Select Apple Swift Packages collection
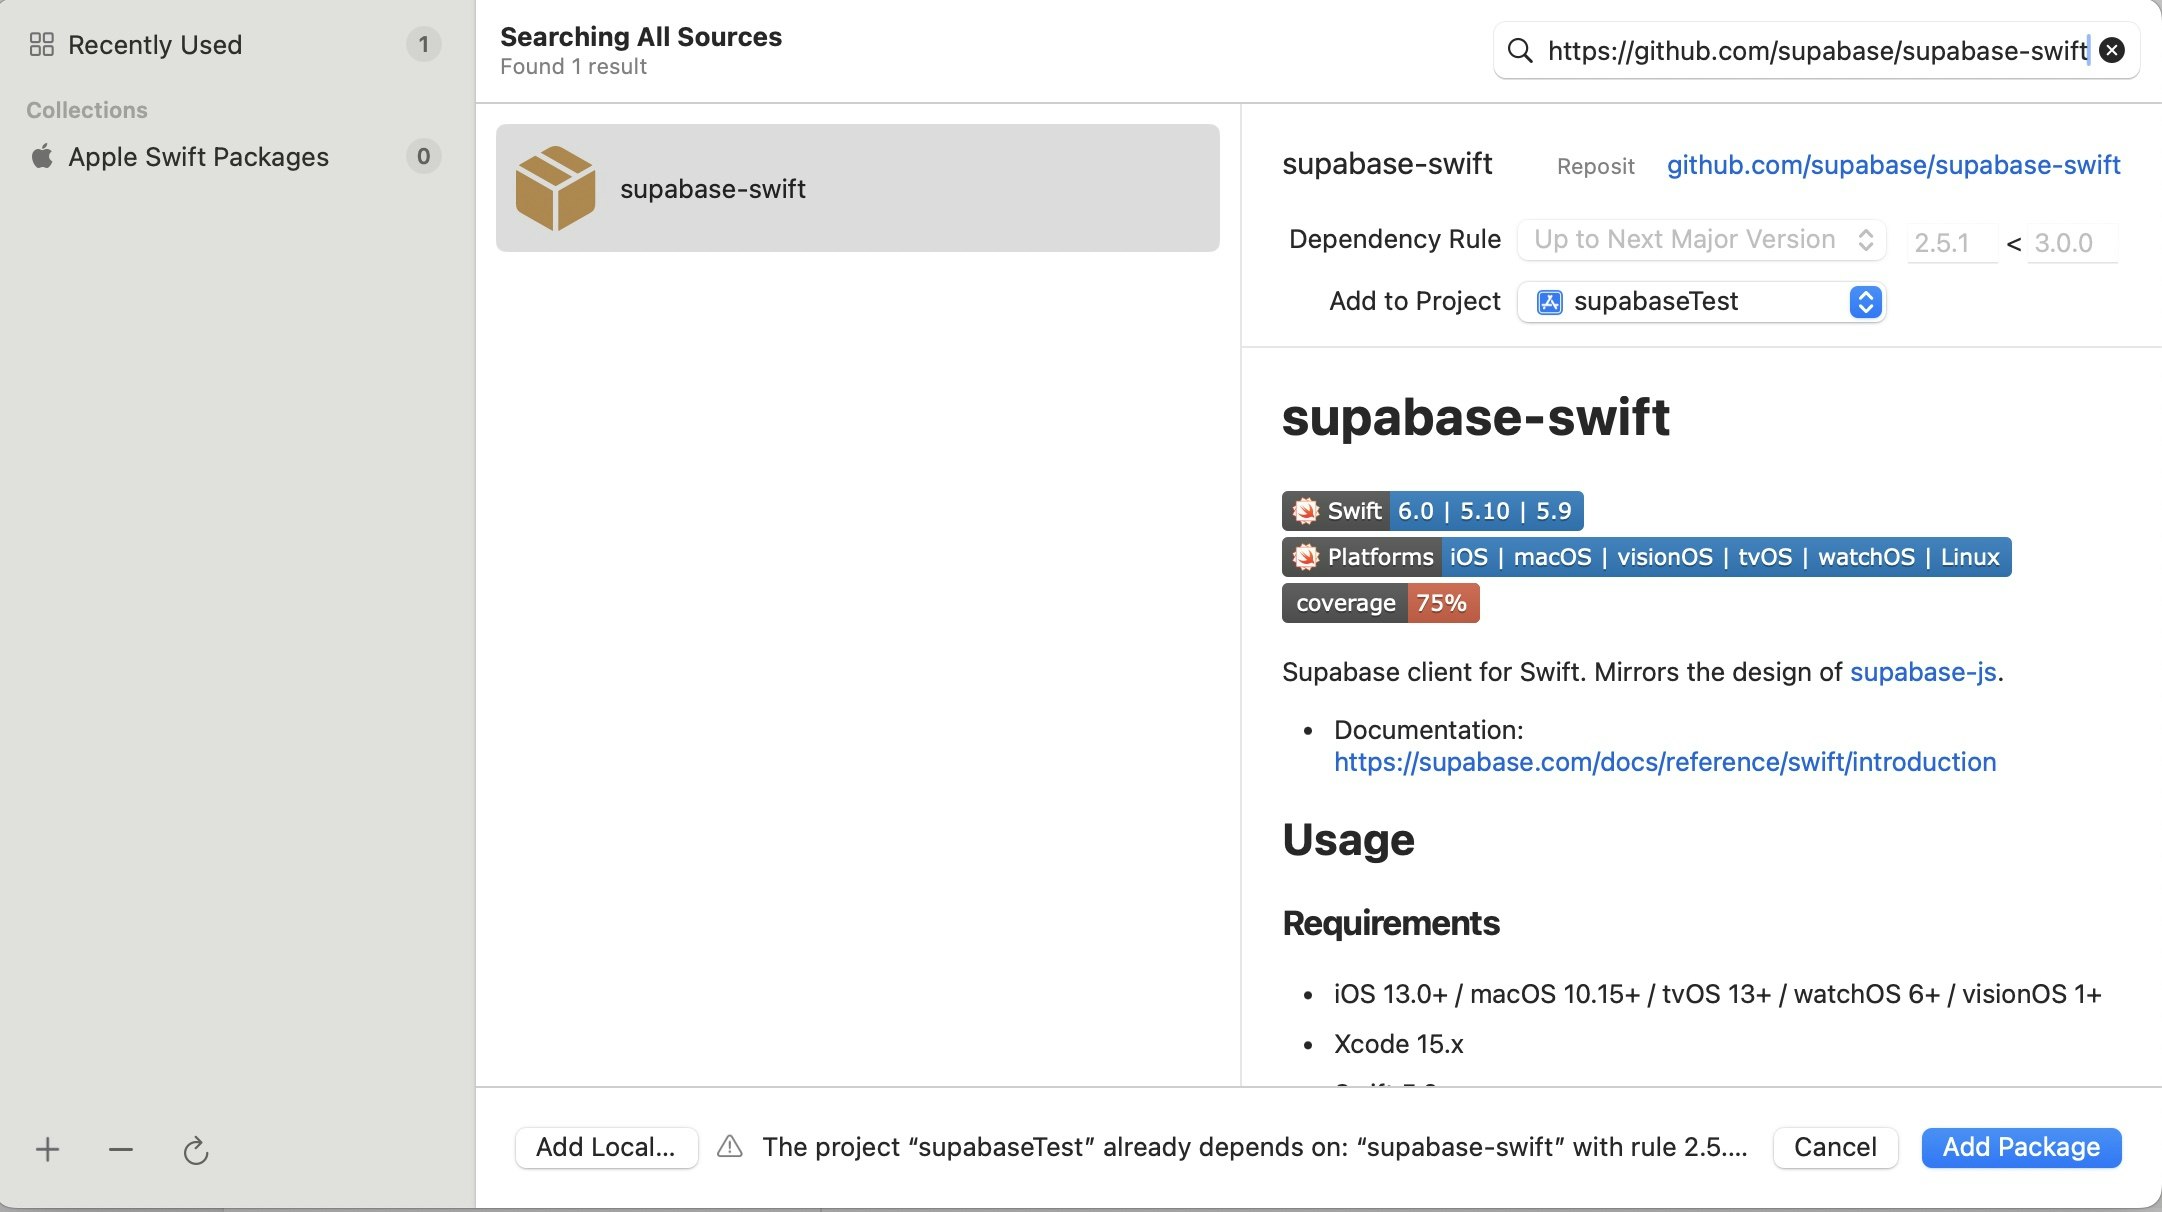Viewport: 2162px width, 1212px height. click(198, 157)
